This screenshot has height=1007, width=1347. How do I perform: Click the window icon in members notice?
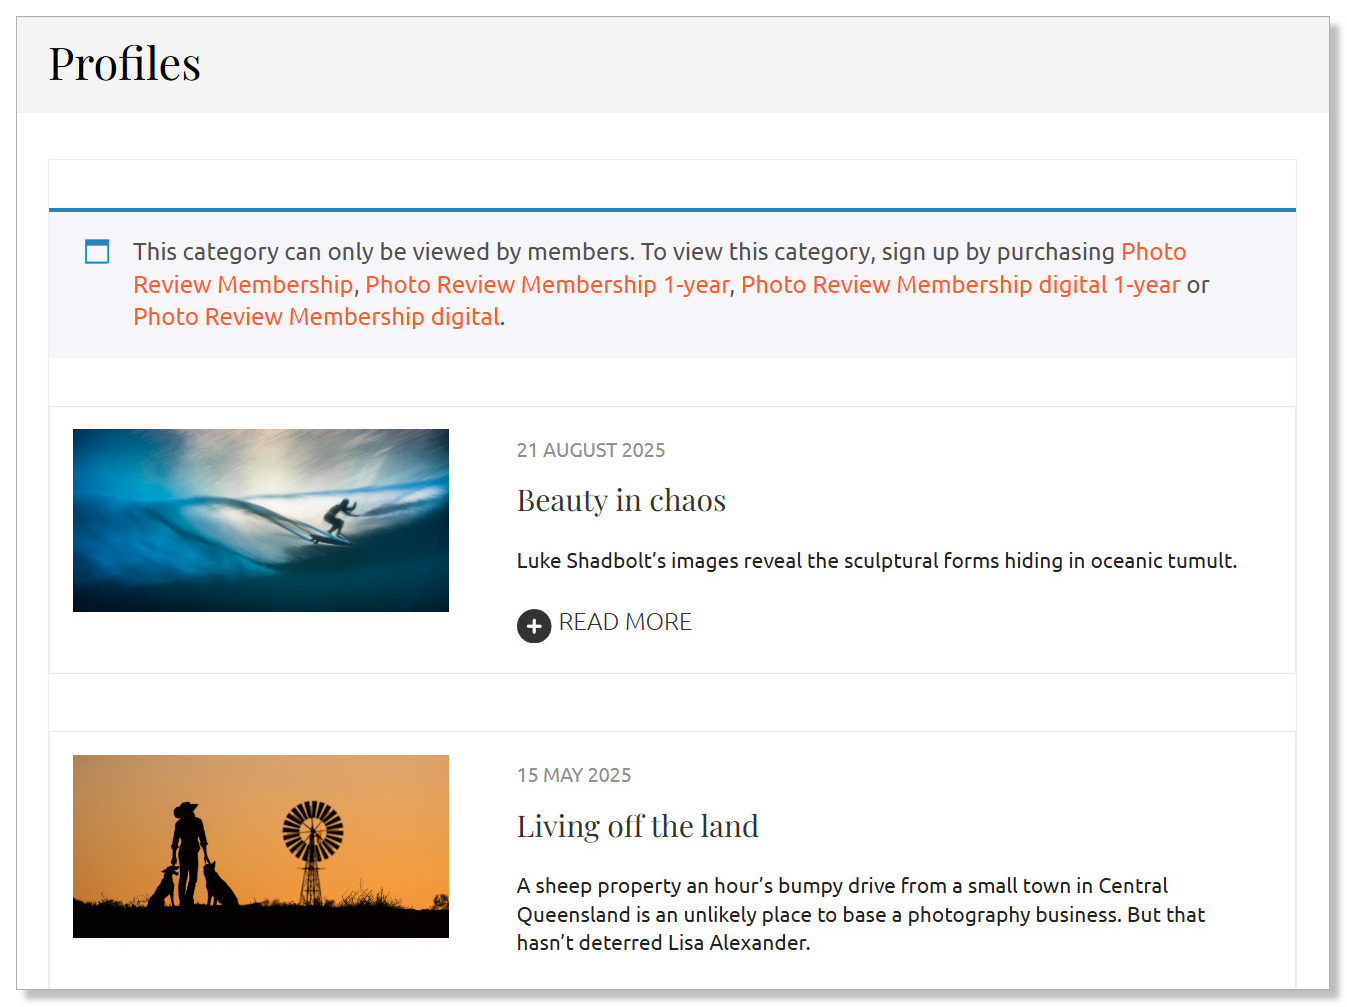[97, 252]
